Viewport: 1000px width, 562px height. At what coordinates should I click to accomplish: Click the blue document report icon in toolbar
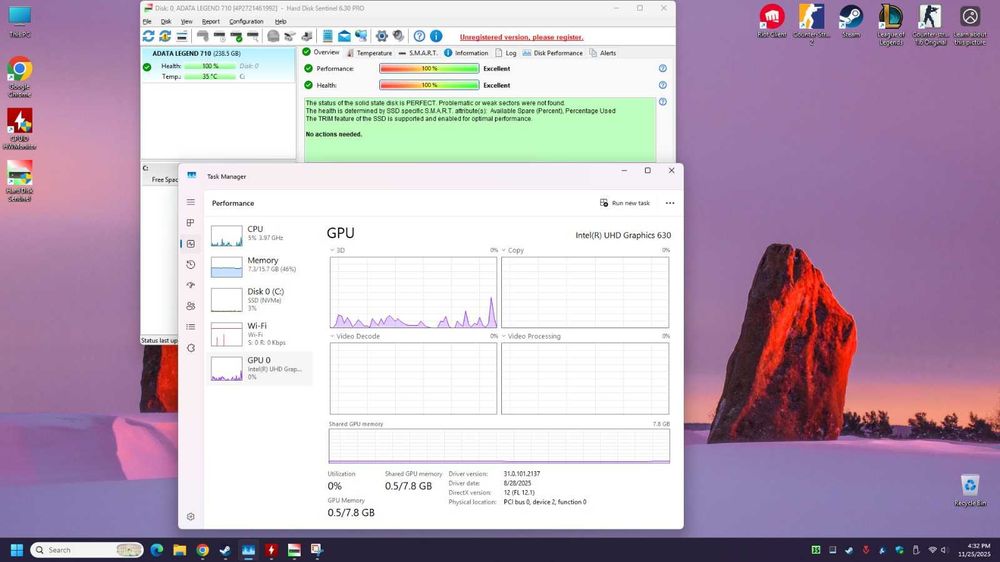tap(327, 36)
